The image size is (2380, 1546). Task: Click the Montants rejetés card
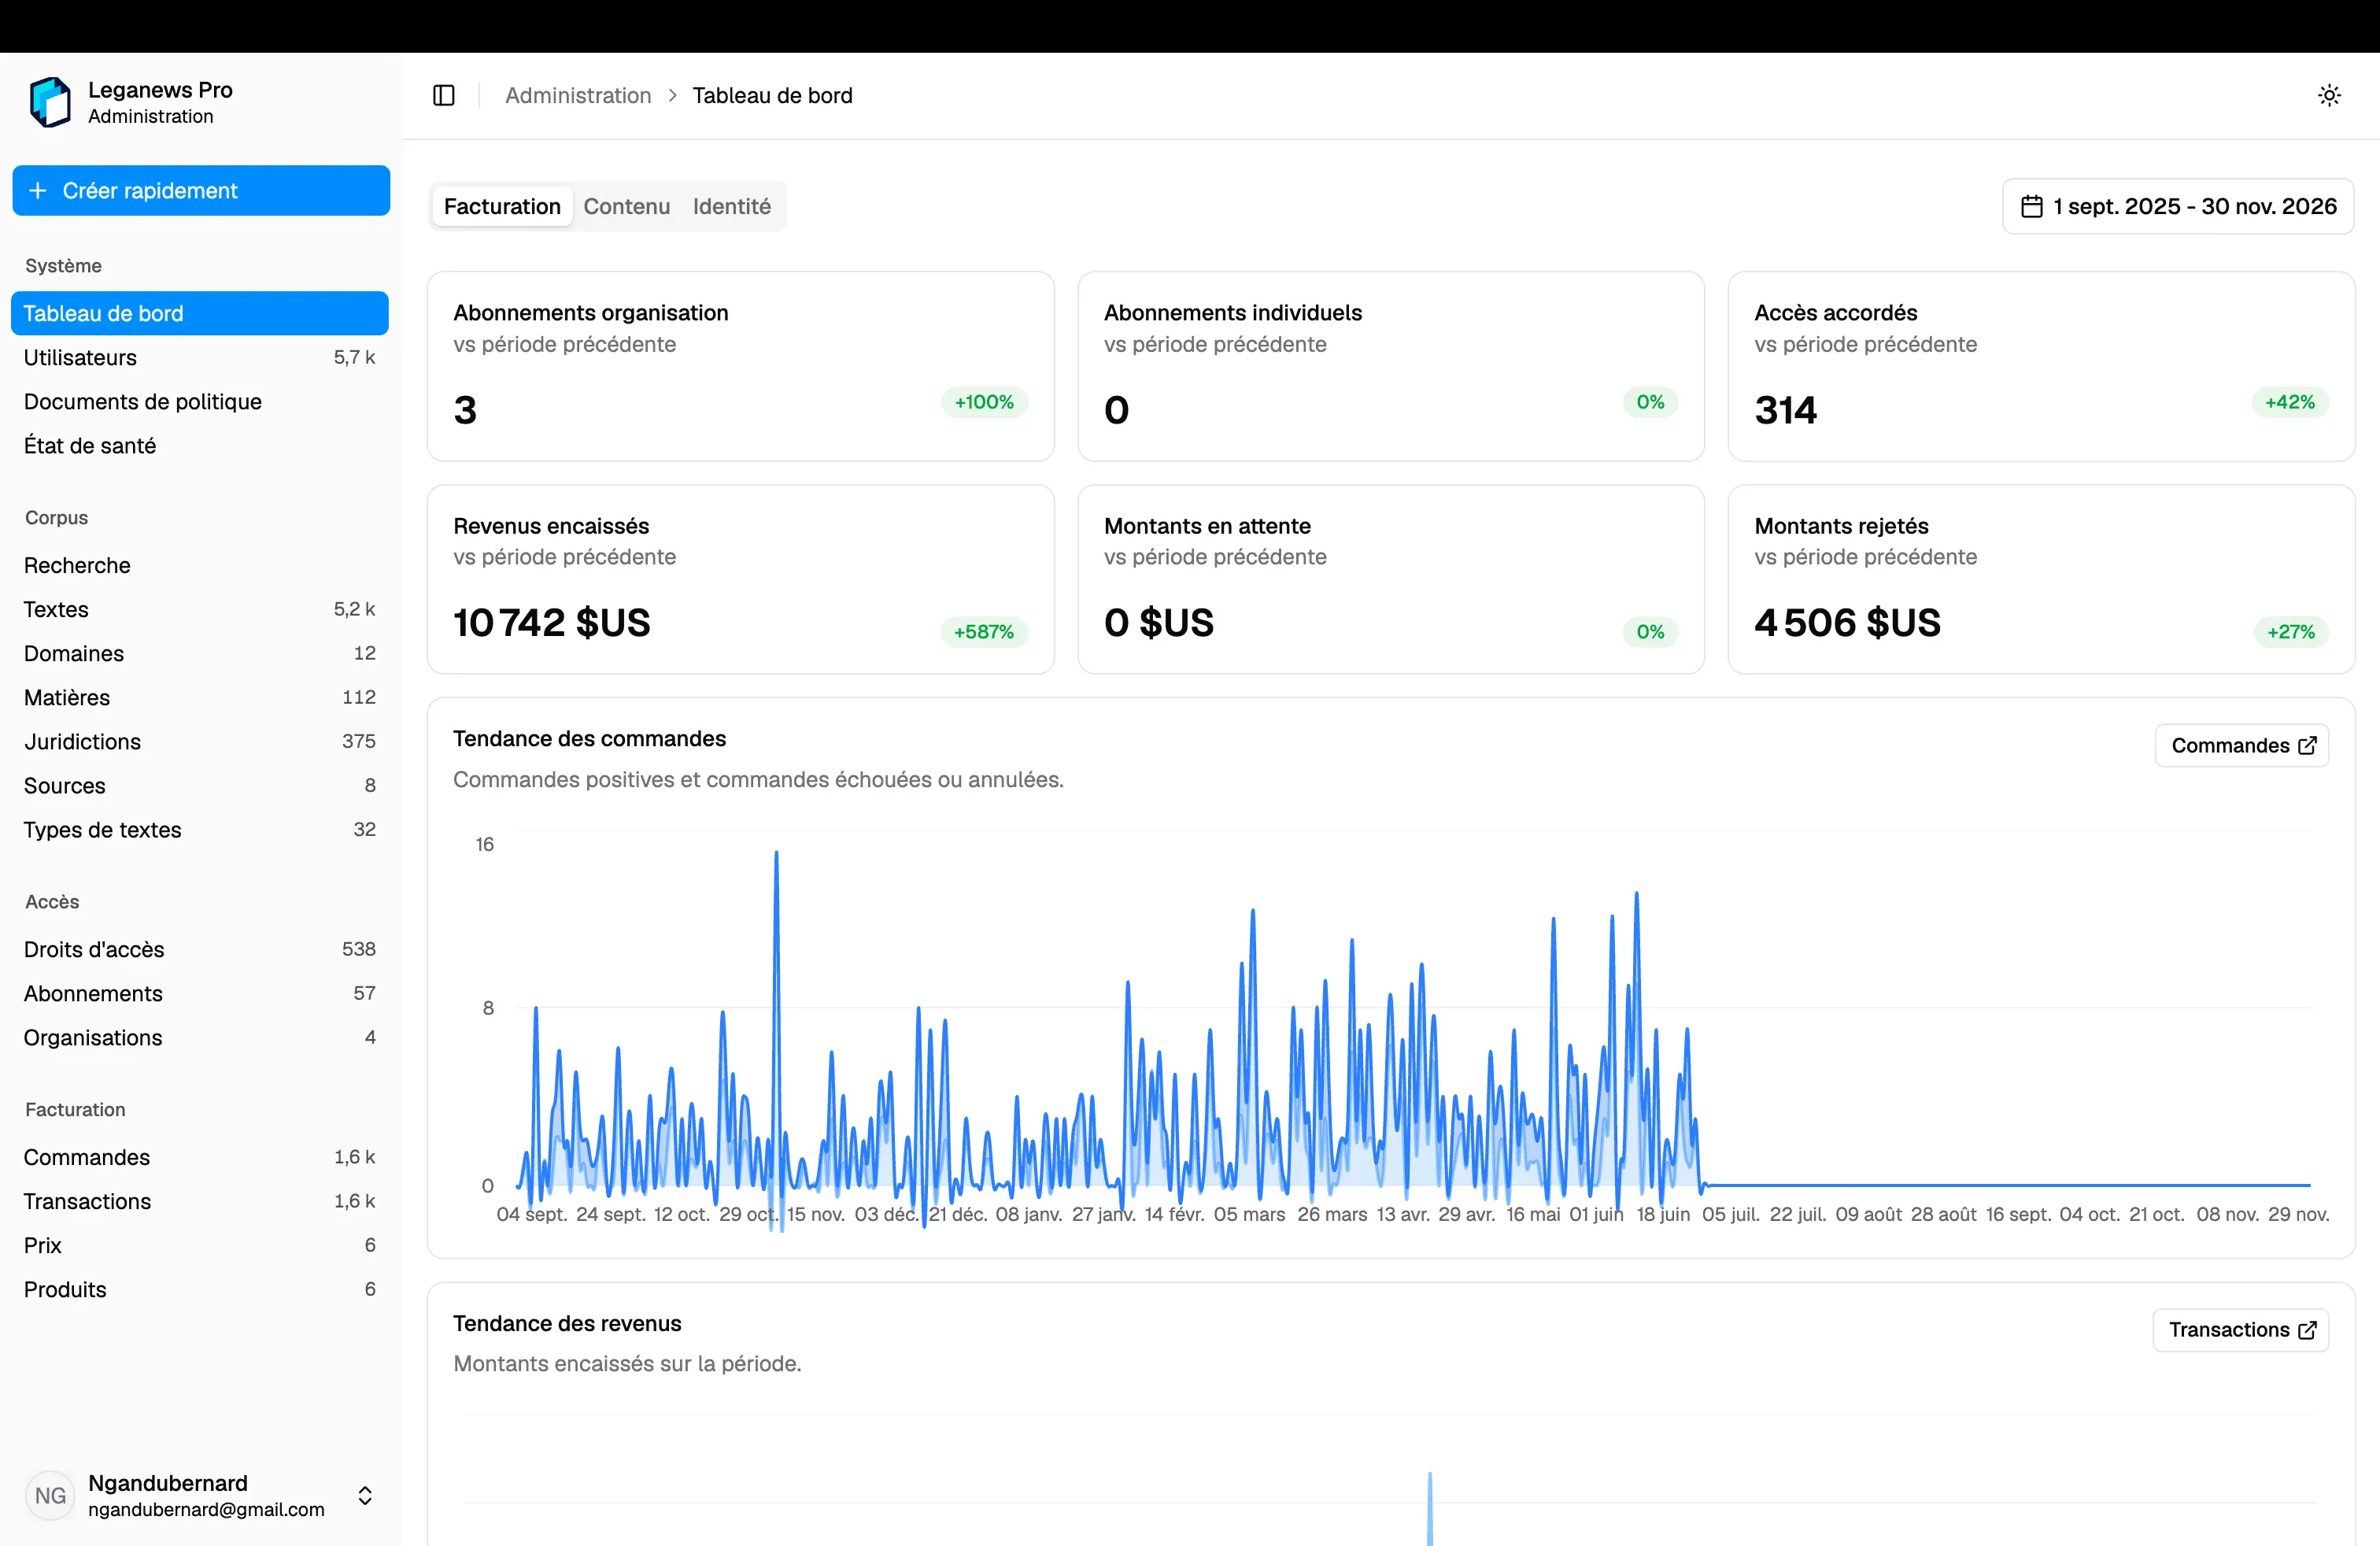2041,579
